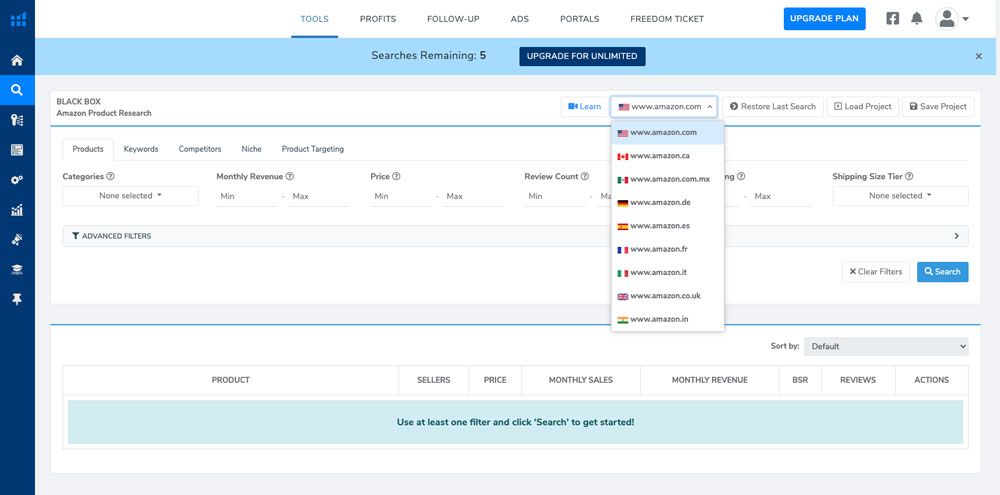This screenshot has width=1000, height=495.
Task: Select the search magnifier sidebar icon
Action: (x=17, y=90)
